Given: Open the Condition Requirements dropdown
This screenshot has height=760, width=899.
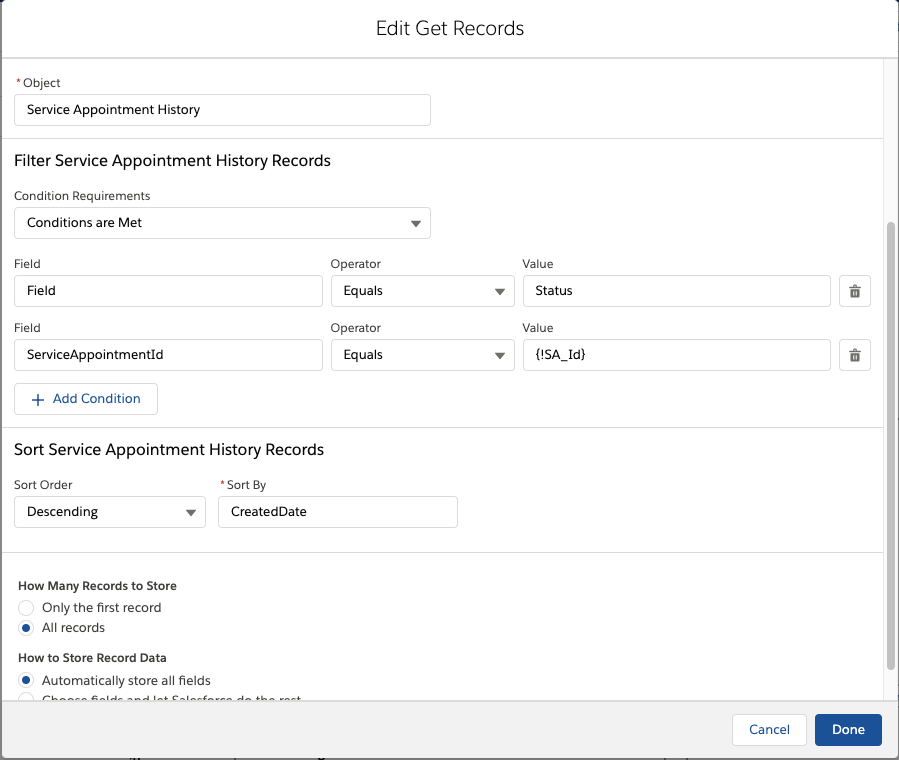Looking at the screenshot, I should coord(222,223).
